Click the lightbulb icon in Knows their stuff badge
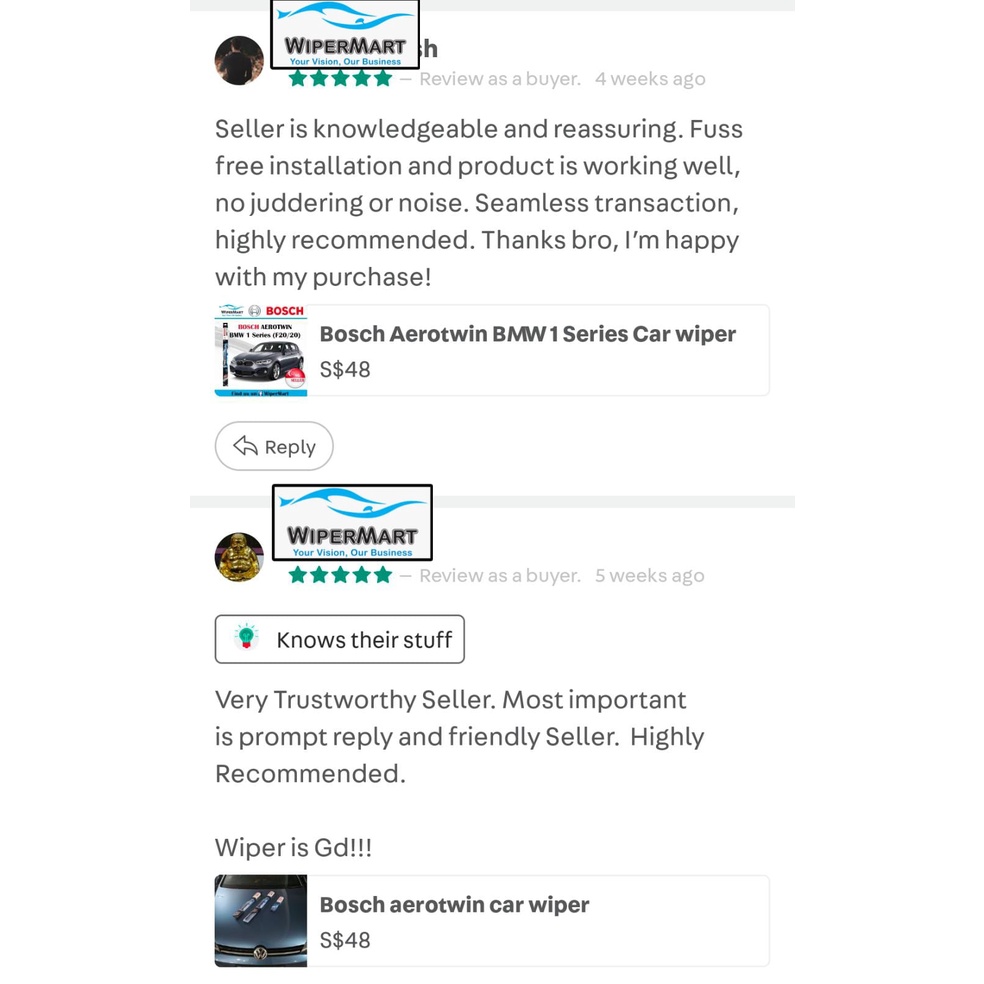984x984 pixels. tap(247, 637)
